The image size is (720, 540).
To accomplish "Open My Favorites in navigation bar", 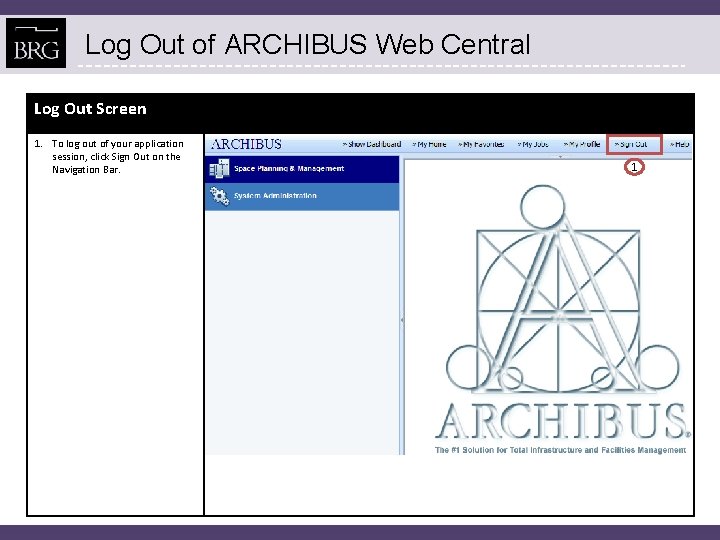I will click(481, 144).
